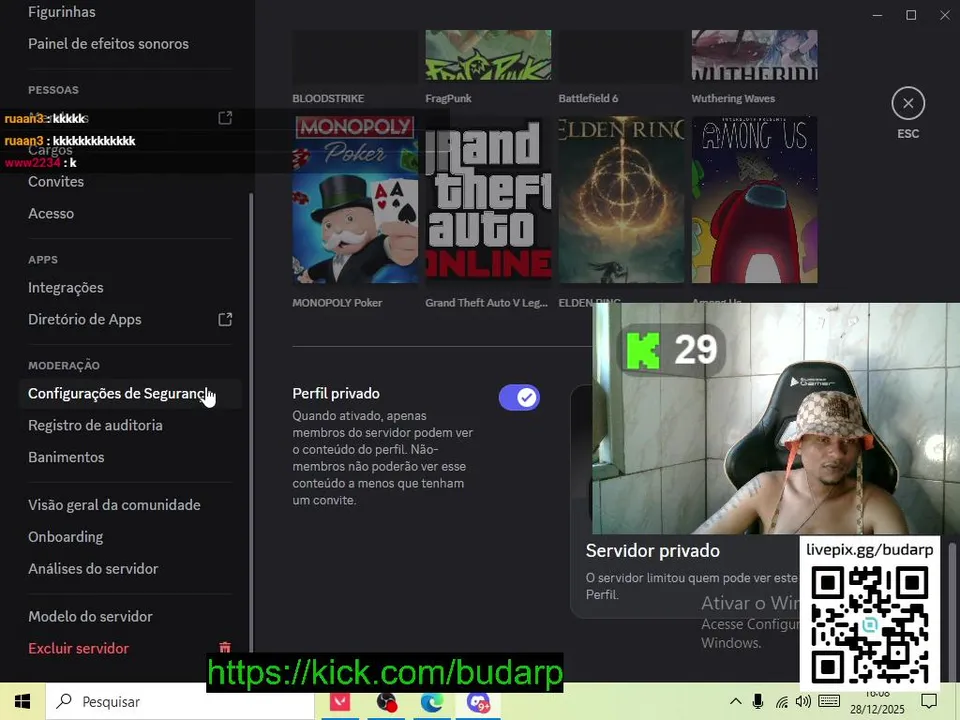Click the sidebar scrollbar
Viewport: 960px width, 720px height.
pos(250,422)
